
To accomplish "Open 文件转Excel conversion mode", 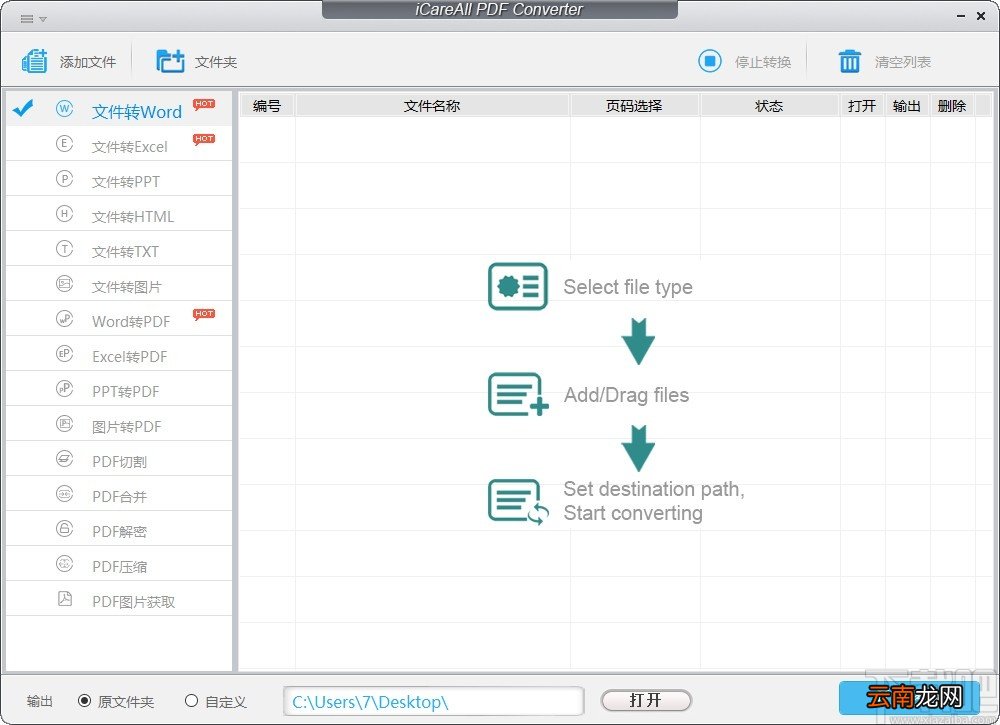I will (x=119, y=143).
